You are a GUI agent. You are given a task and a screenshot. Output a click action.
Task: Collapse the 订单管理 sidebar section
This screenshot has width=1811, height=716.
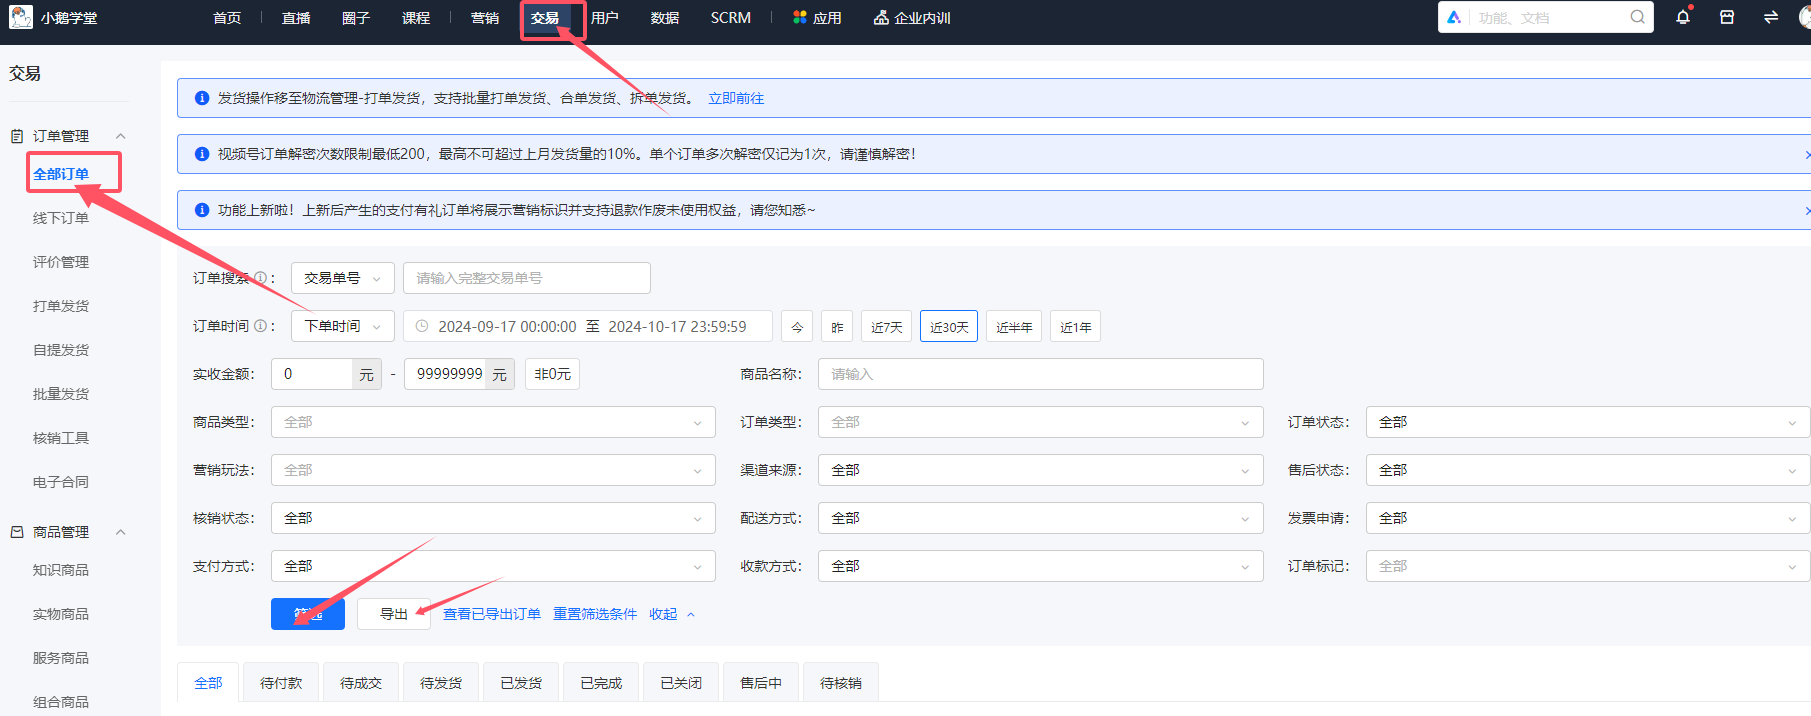click(x=121, y=136)
